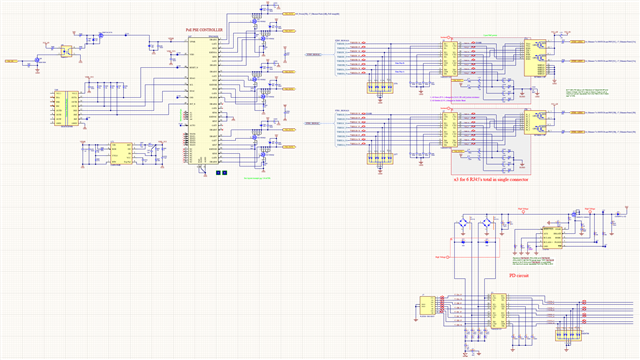640x360 pixels.
Task: Click the "PoE PSE CONTROLLER" title text
Action: click(x=204, y=30)
